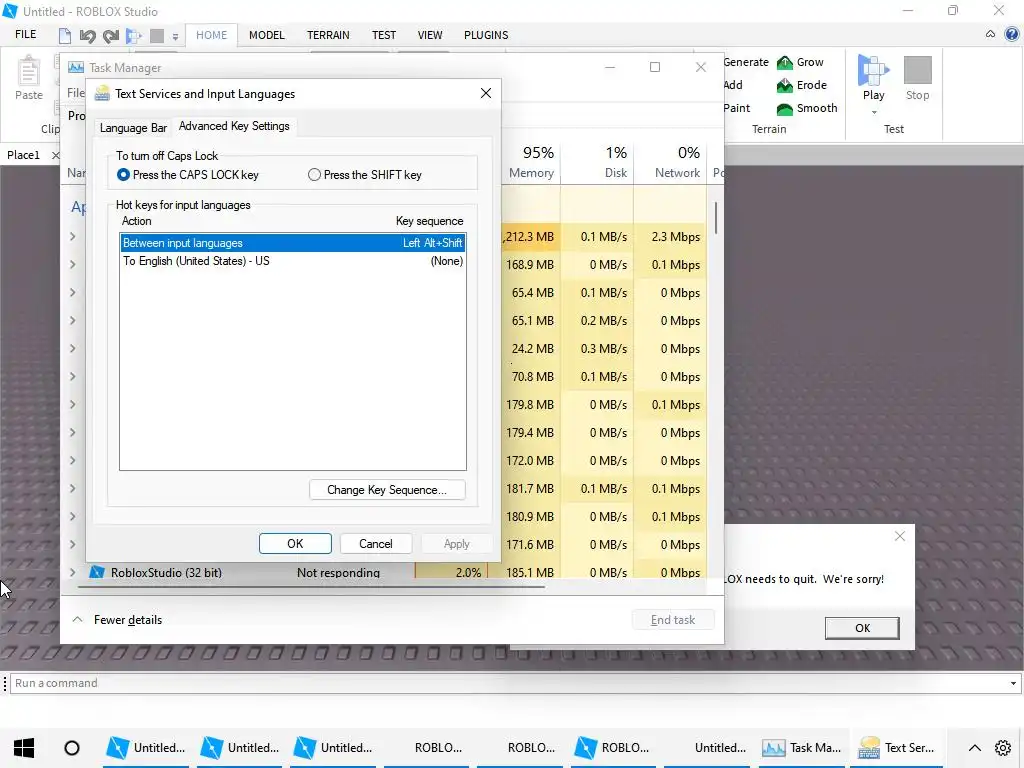Show hidden icons taskbar caret
This screenshot has height=768, width=1024.
click(x=974, y=748)
